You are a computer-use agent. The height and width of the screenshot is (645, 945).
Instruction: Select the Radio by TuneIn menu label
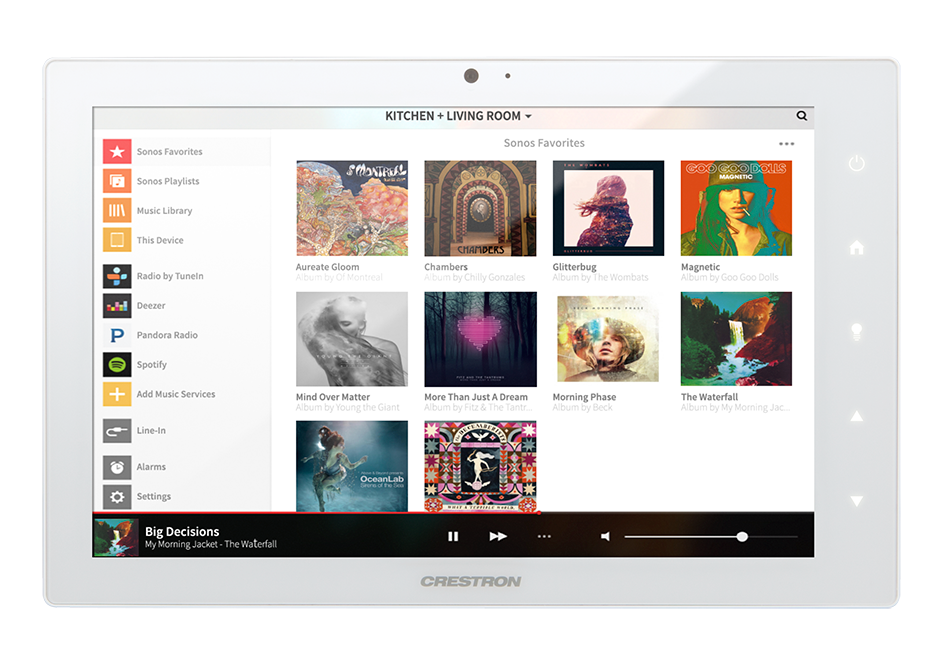tap(170, 276)
